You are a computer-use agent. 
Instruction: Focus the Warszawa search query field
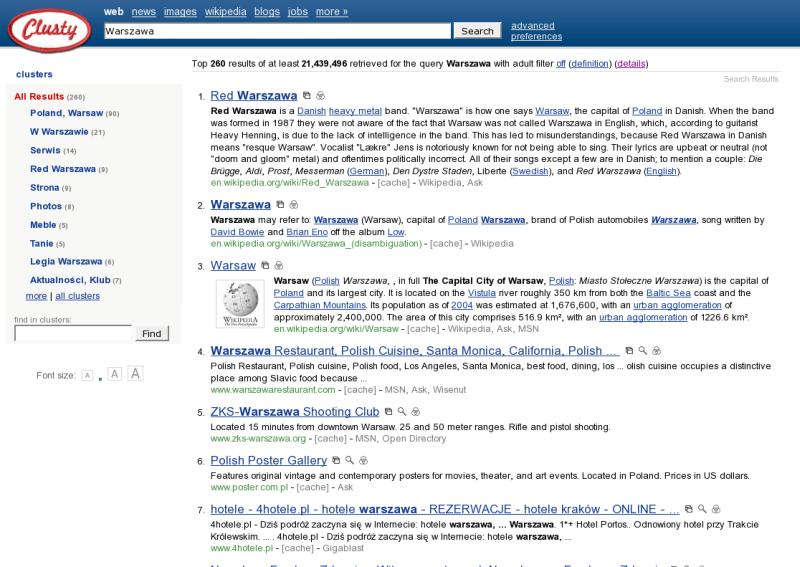(278, 31)
